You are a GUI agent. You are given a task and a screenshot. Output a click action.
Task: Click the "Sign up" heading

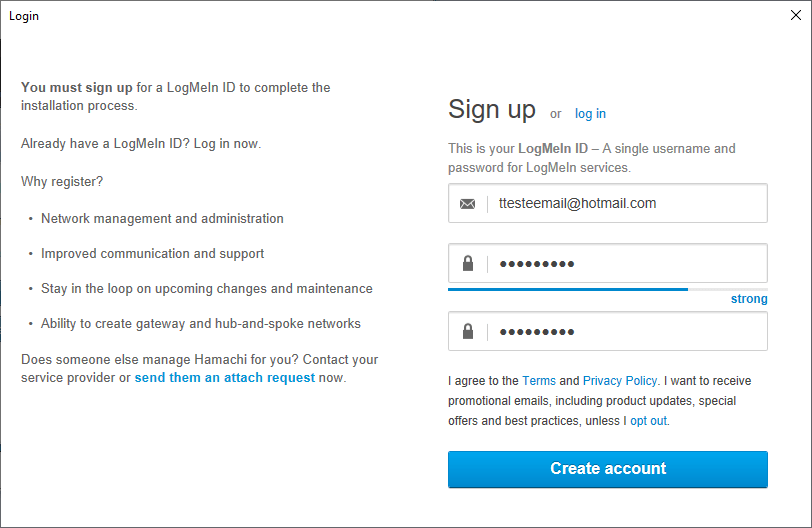coord(492,110)
